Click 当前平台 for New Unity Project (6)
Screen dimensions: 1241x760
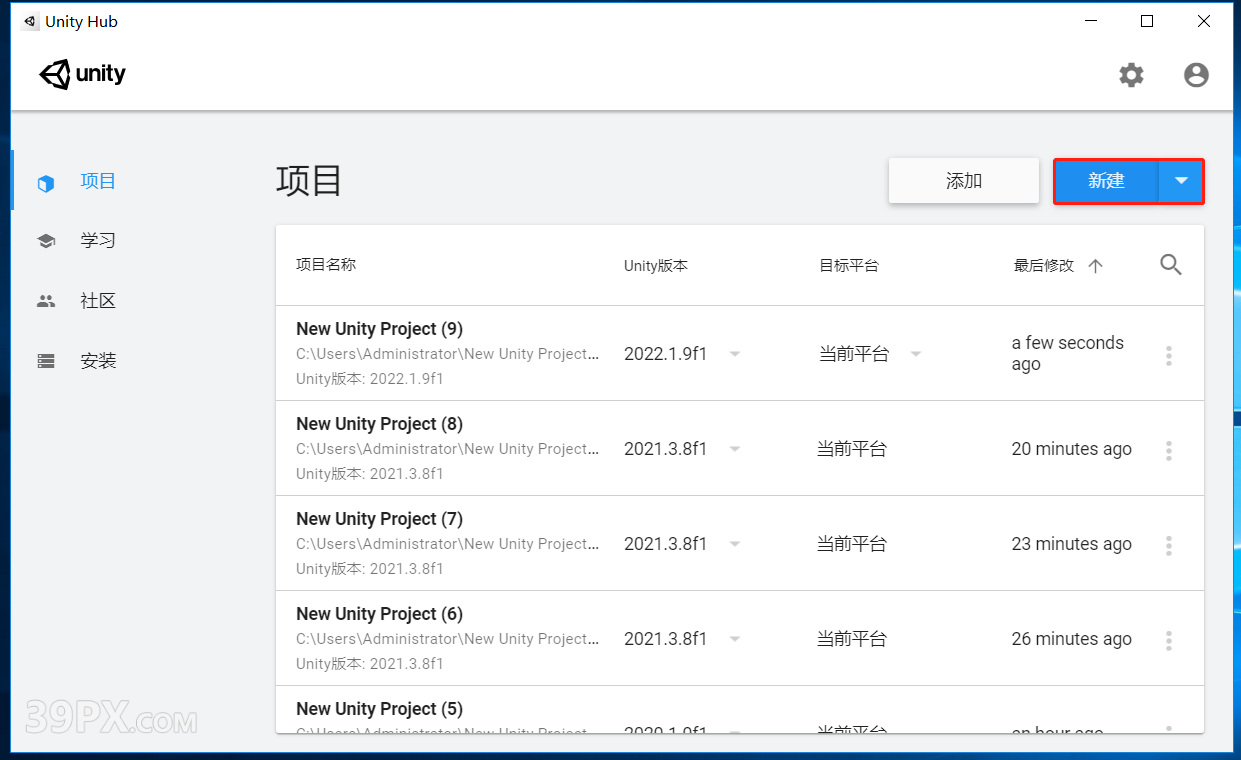852,639
